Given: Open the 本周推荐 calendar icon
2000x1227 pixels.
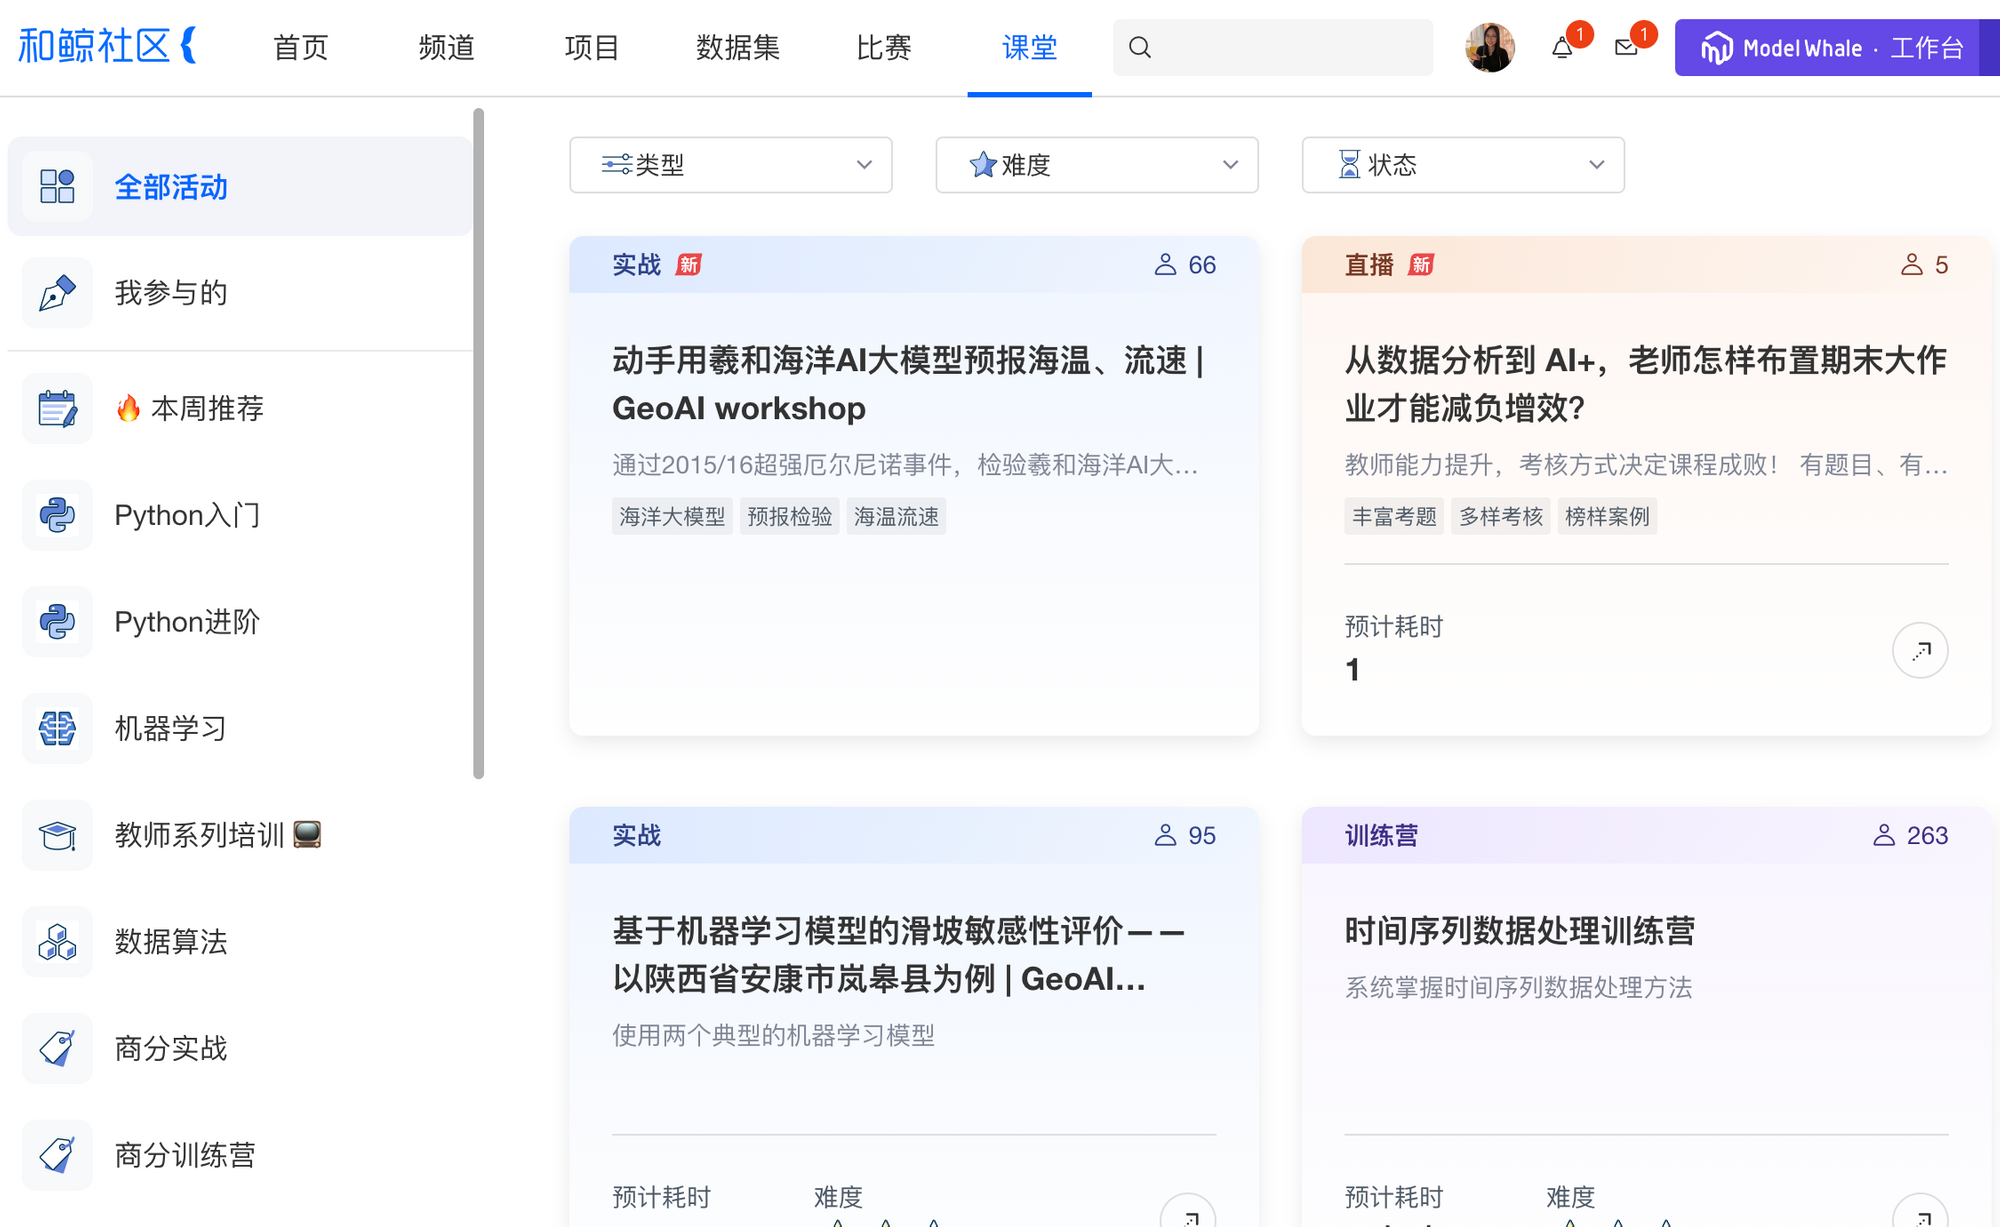Looking at the screenshot, I should coord(57,408).
